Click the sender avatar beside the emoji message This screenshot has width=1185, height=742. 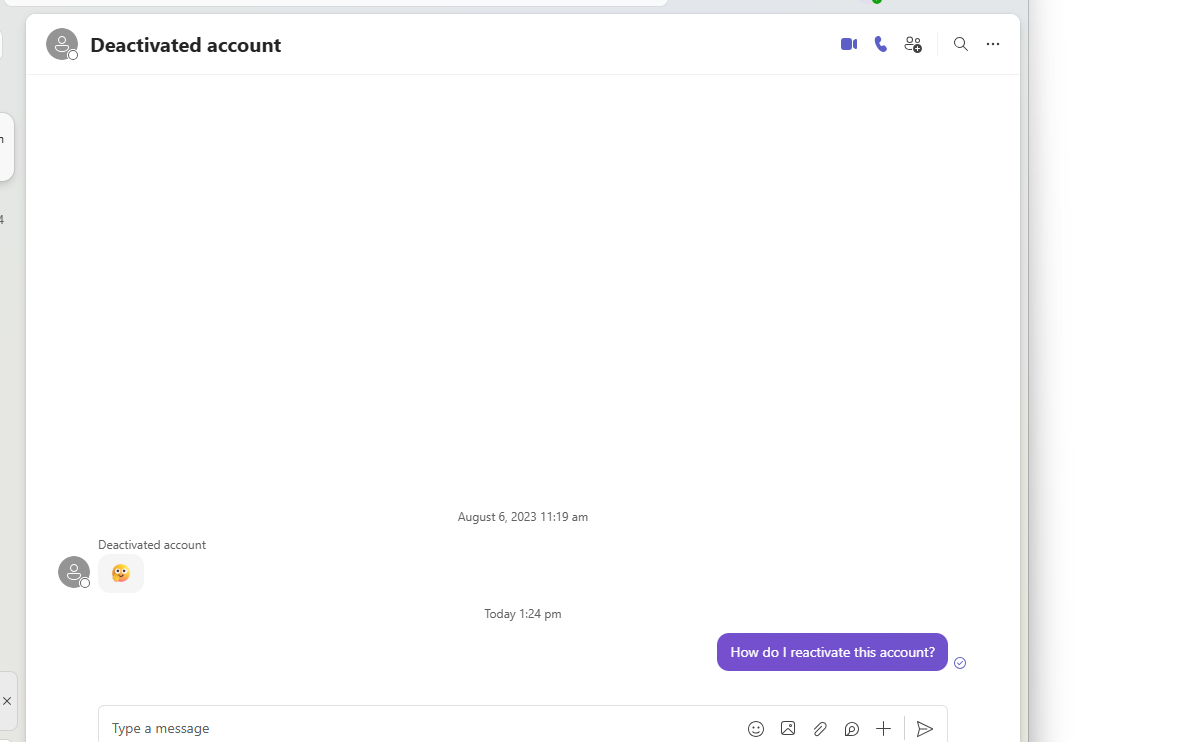tap(74, 572)
